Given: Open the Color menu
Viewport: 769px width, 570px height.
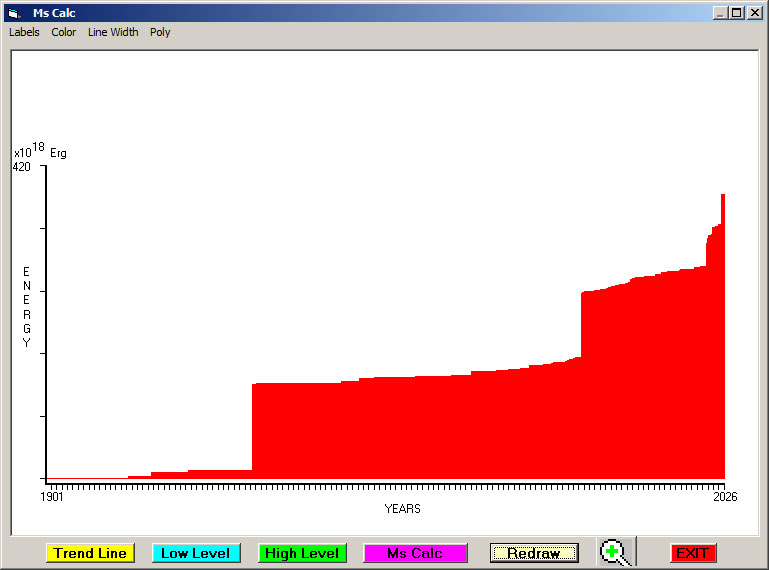Looking at the screenshot, I should [64, 32].
